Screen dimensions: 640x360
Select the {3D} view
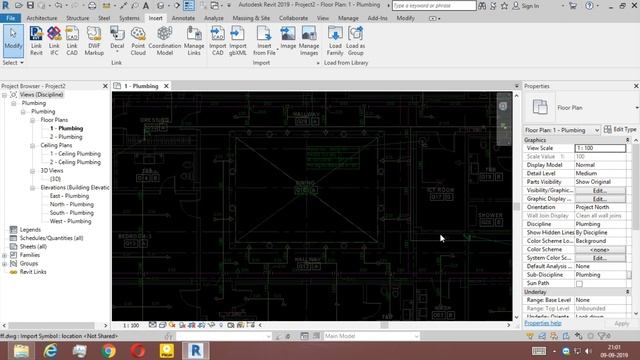pos(55,179)
